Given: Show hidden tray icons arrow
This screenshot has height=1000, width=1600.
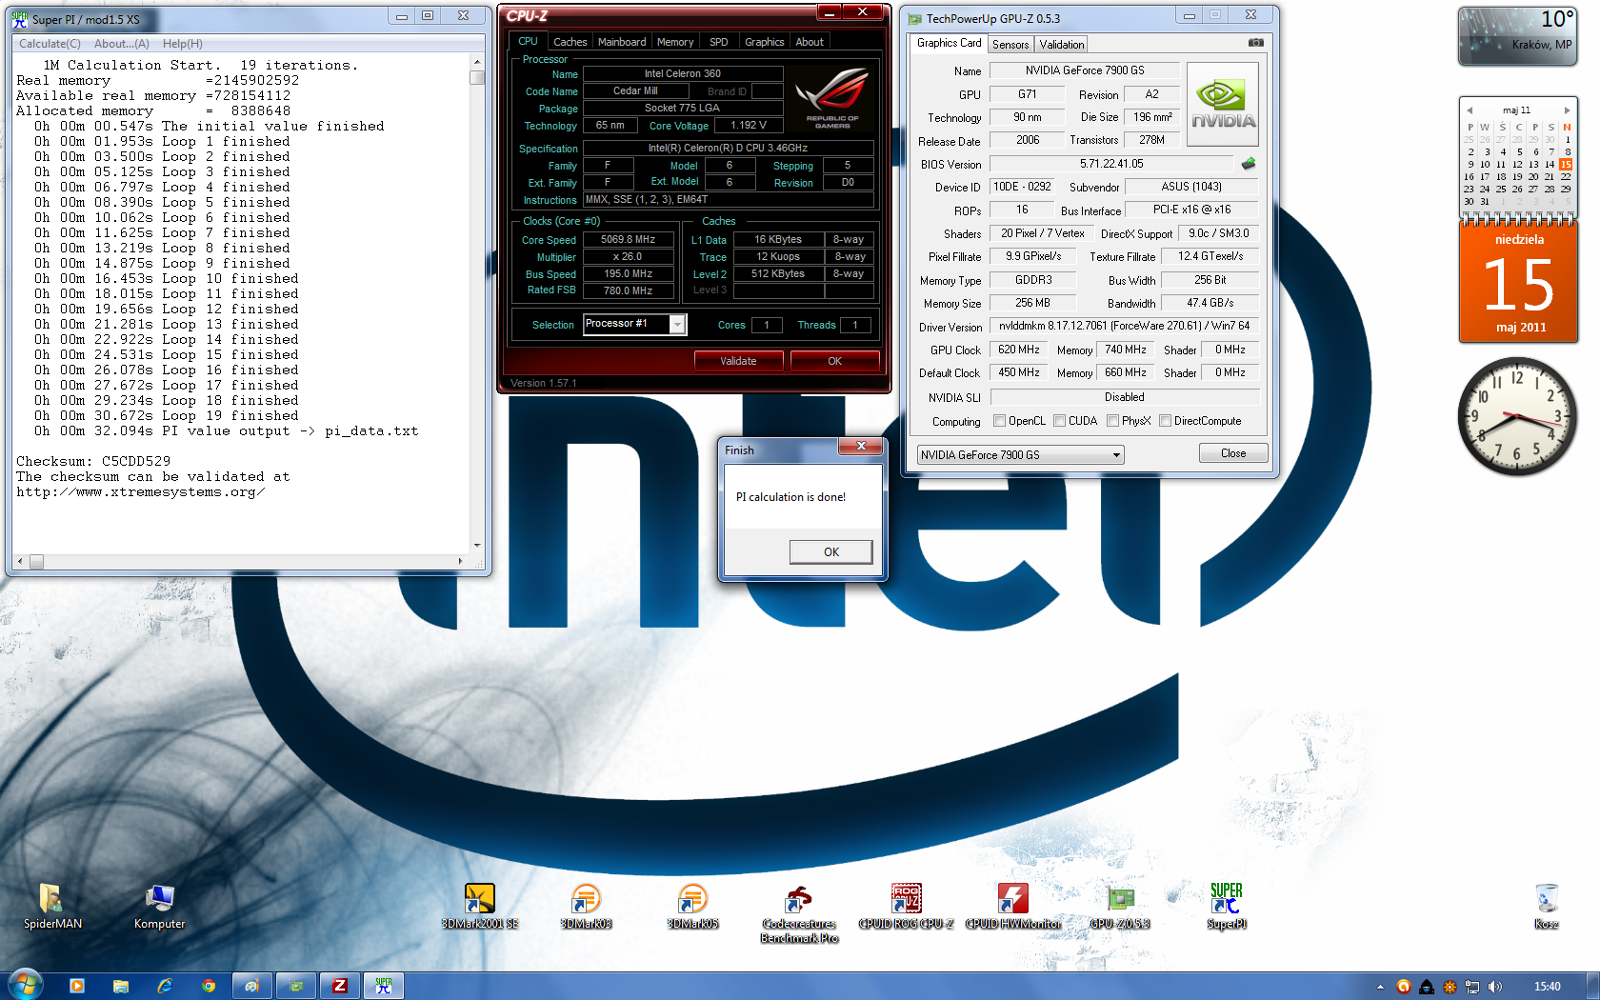Looking at the screenshot, I should coord(1380,987).
